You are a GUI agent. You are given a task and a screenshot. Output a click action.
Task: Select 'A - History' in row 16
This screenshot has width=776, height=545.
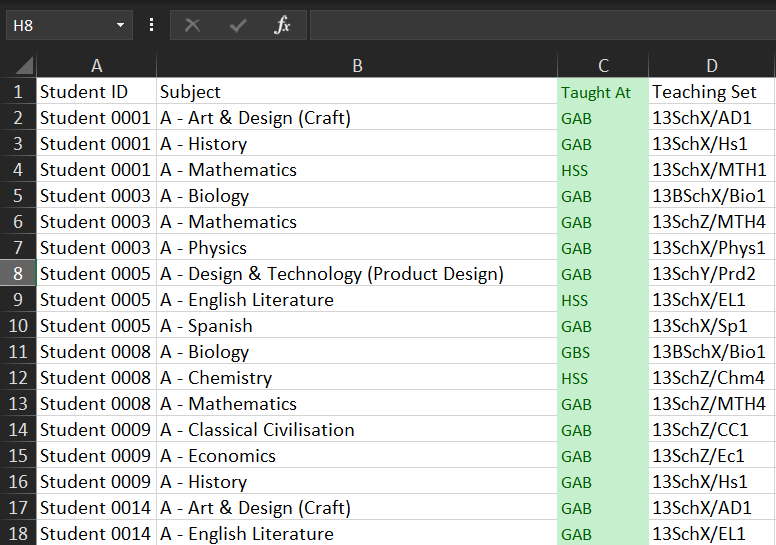pyautogui.click(x=357, y=482)
